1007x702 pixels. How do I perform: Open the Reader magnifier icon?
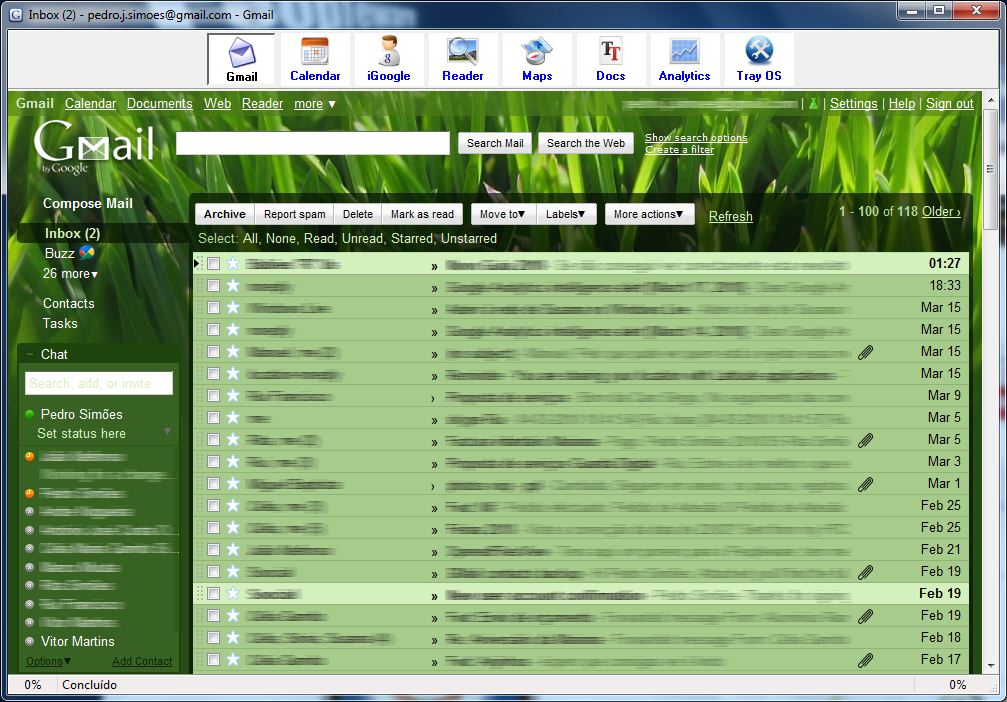click(x=462, y=52)
